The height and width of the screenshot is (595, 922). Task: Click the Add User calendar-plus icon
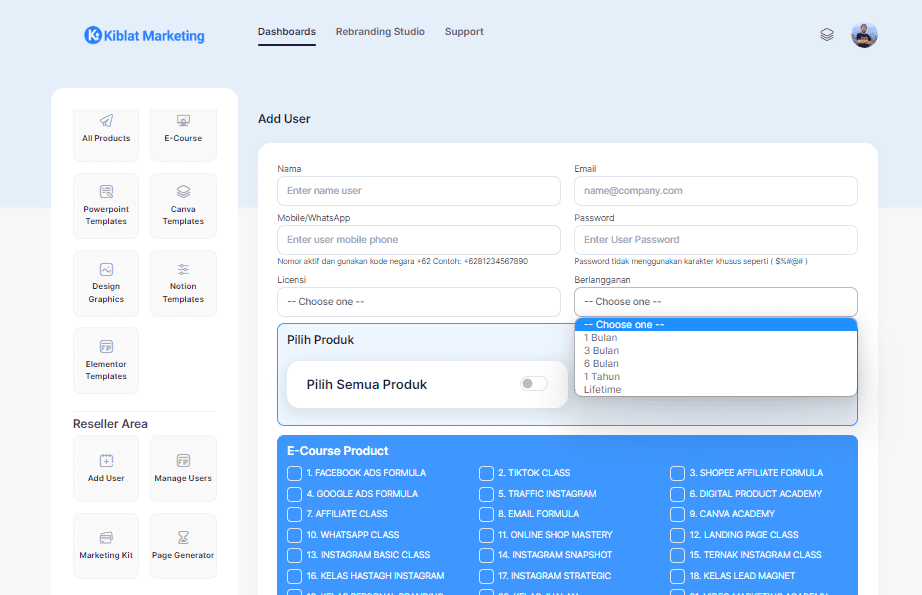point(106,460)
